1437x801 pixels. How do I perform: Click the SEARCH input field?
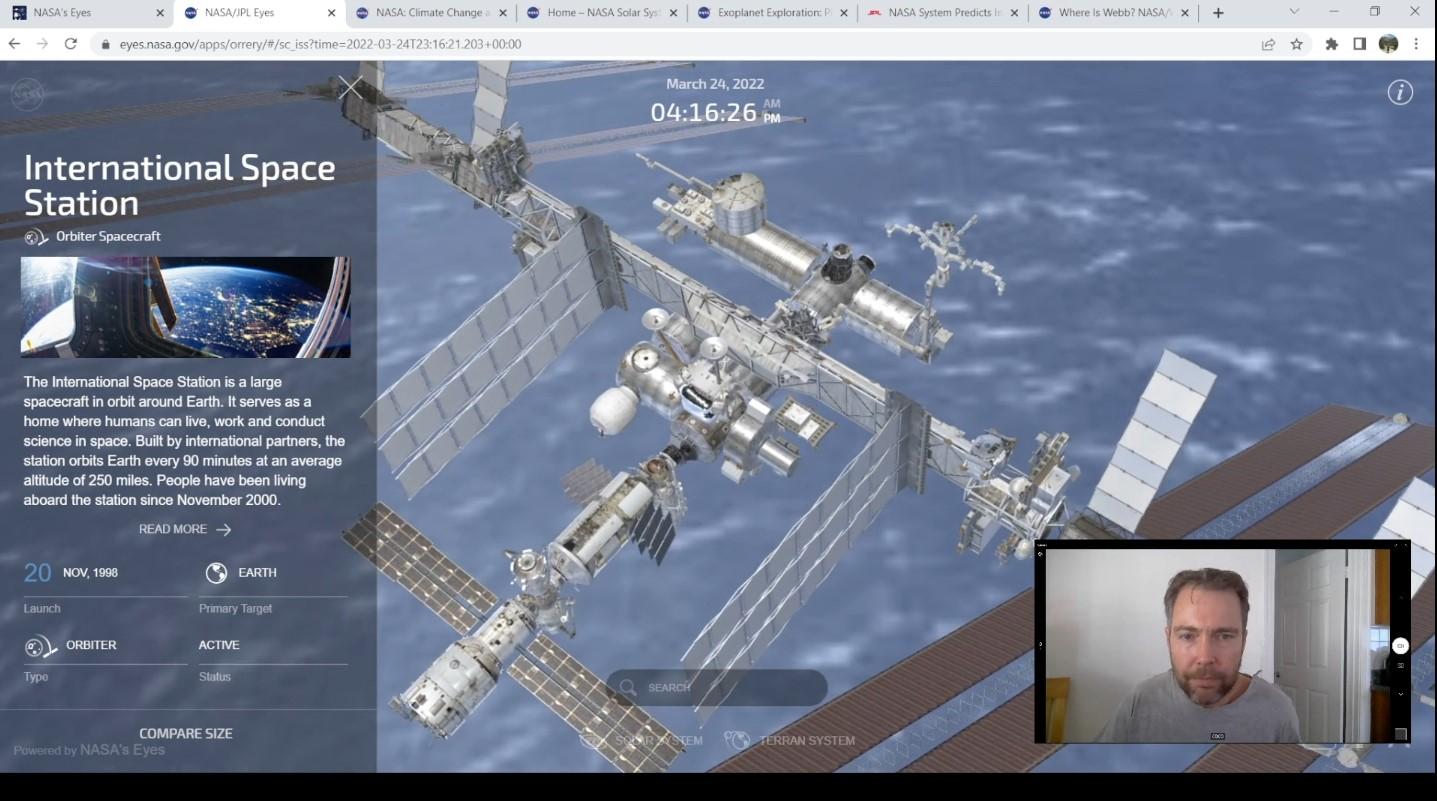(717, 688)
